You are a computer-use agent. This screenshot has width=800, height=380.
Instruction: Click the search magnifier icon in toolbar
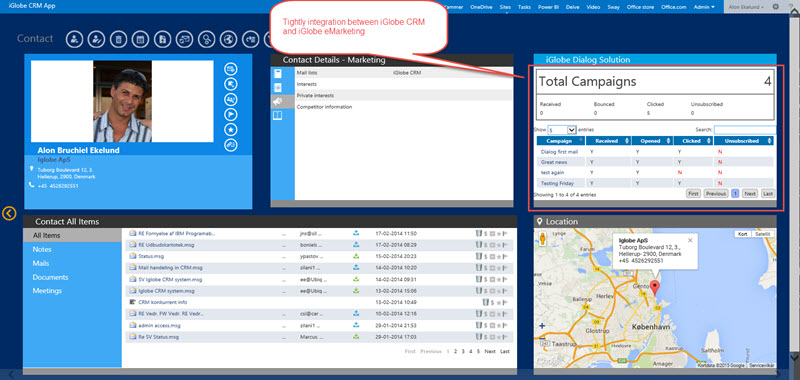(x=206, y=39)
